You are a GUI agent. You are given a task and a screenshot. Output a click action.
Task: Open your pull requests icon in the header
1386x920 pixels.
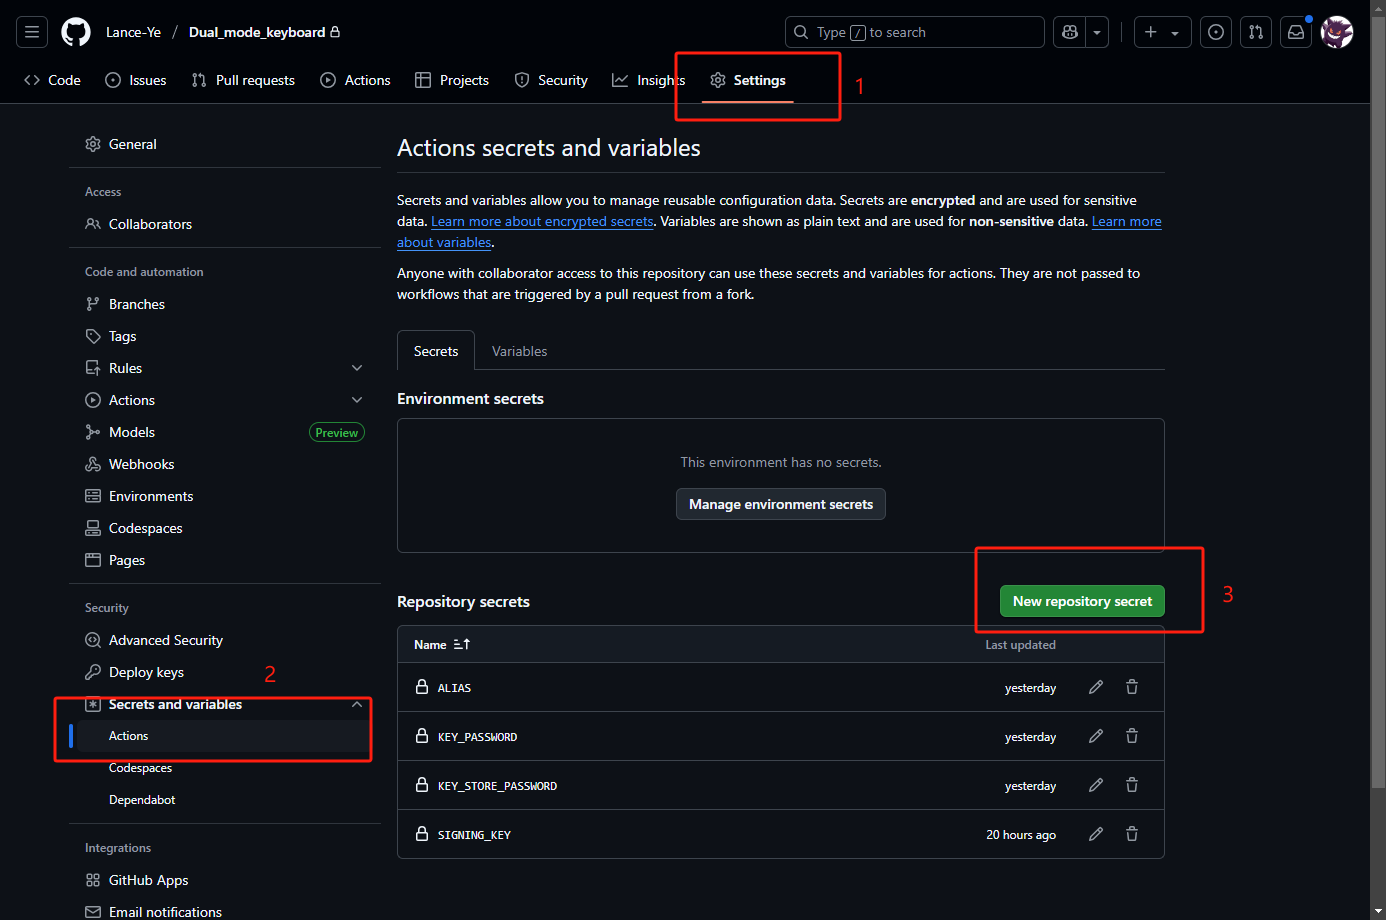pos(1255,31)
